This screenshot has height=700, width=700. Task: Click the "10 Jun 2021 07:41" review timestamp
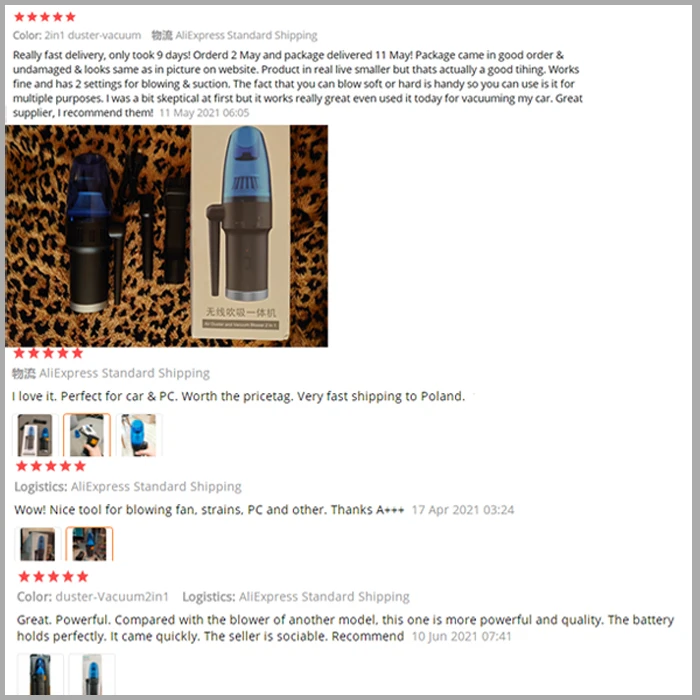pyautogui.click(x=461, y=636)
